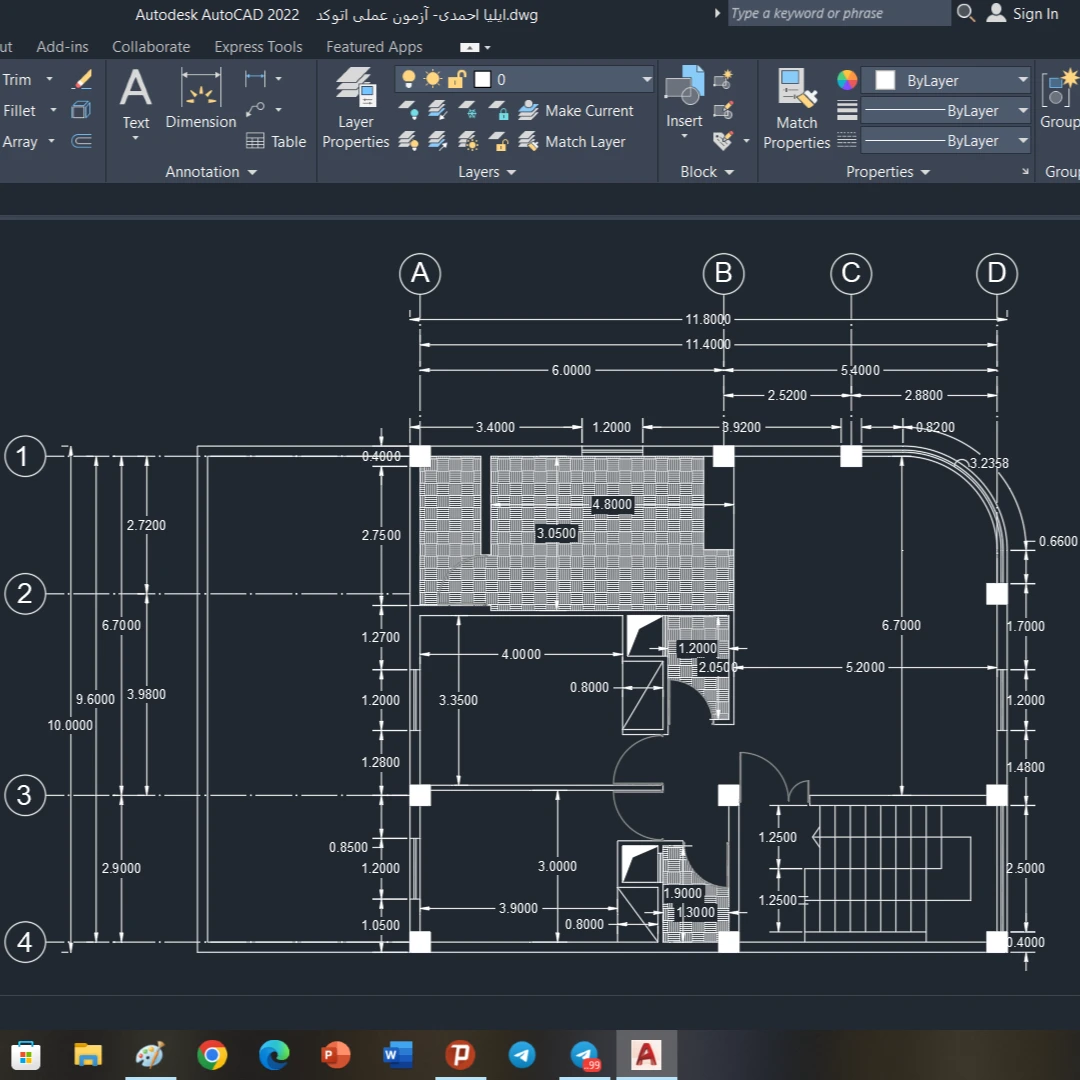Open the layer list dropdown
The image size is (1080, 1080).
coord(646,80)
